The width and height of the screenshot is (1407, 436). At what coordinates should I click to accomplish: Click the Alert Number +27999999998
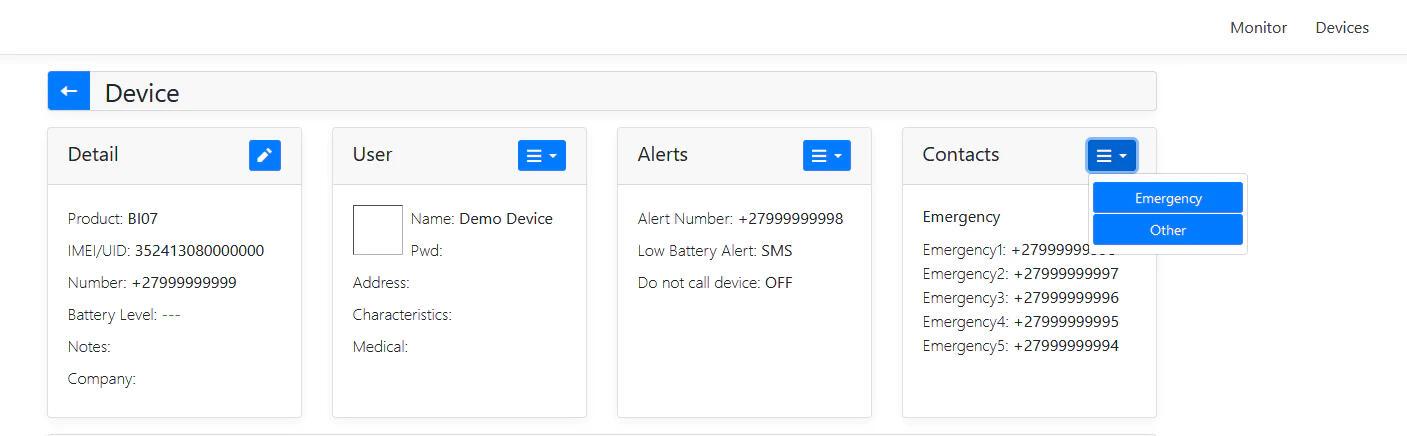point(790,219)
